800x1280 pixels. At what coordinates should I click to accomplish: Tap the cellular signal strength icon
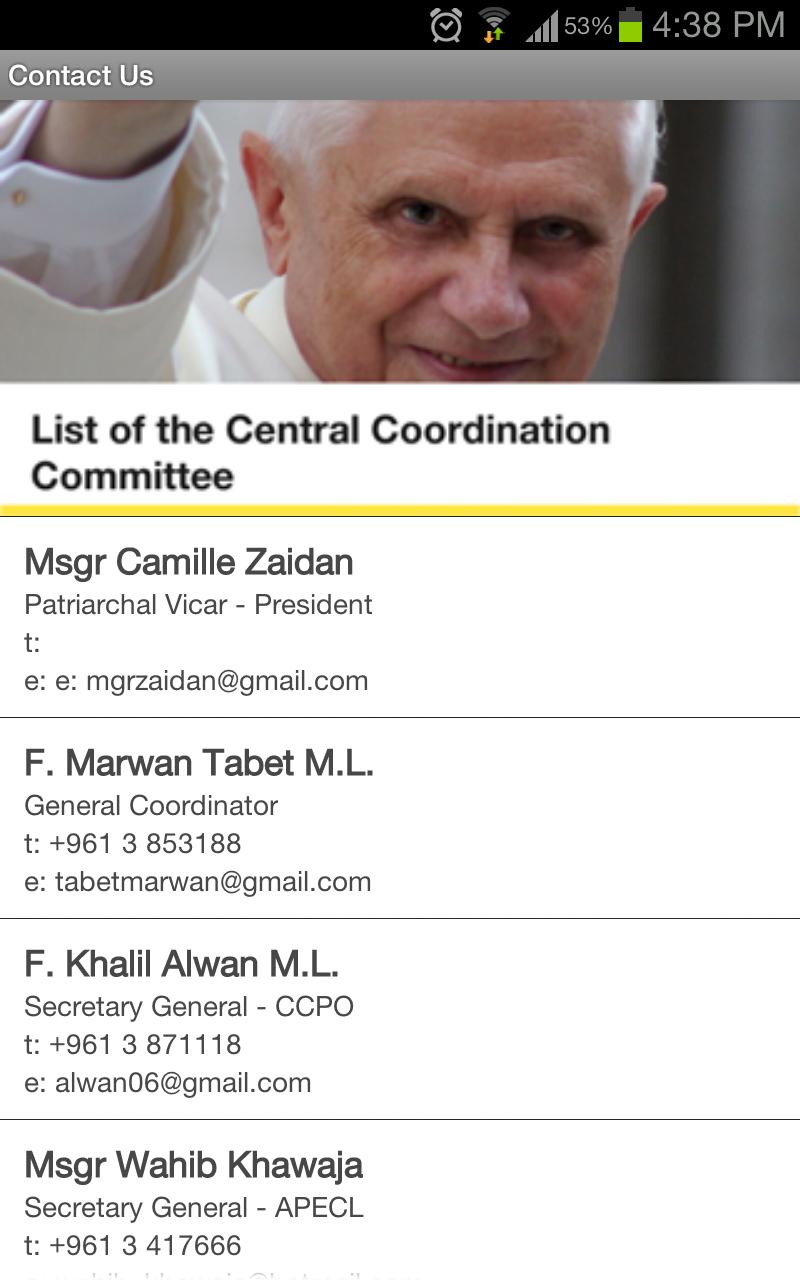click(541, 27)
